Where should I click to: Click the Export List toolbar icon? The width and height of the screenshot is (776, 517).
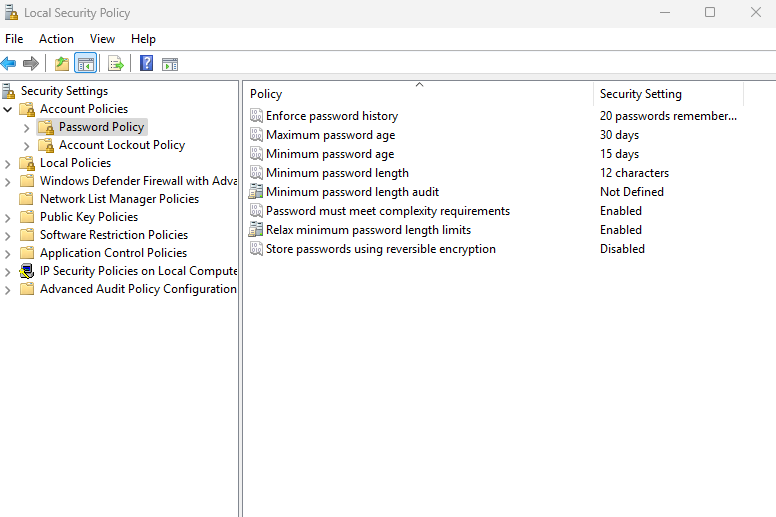[116, 64]
